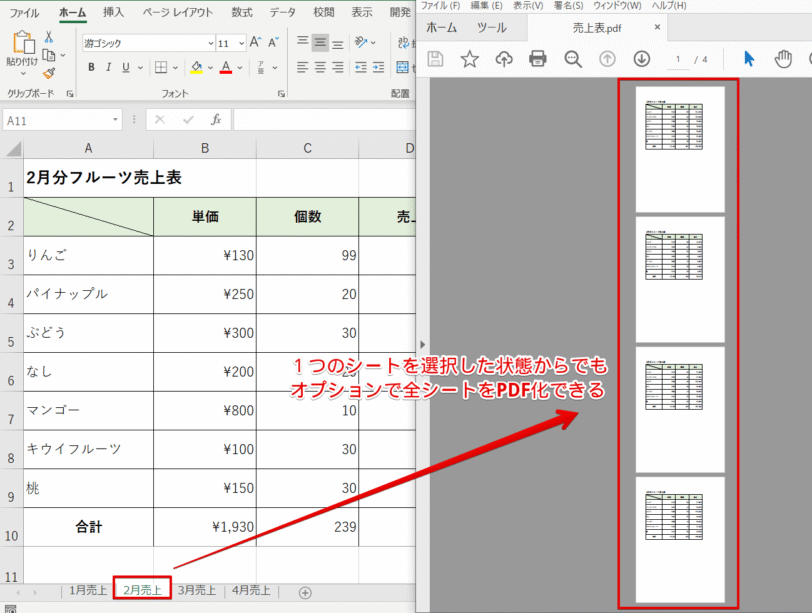Click the Print icon in Acrobat toolbar
The height and width of the screenshot is (613, 812).
click(x=536, y=58)
